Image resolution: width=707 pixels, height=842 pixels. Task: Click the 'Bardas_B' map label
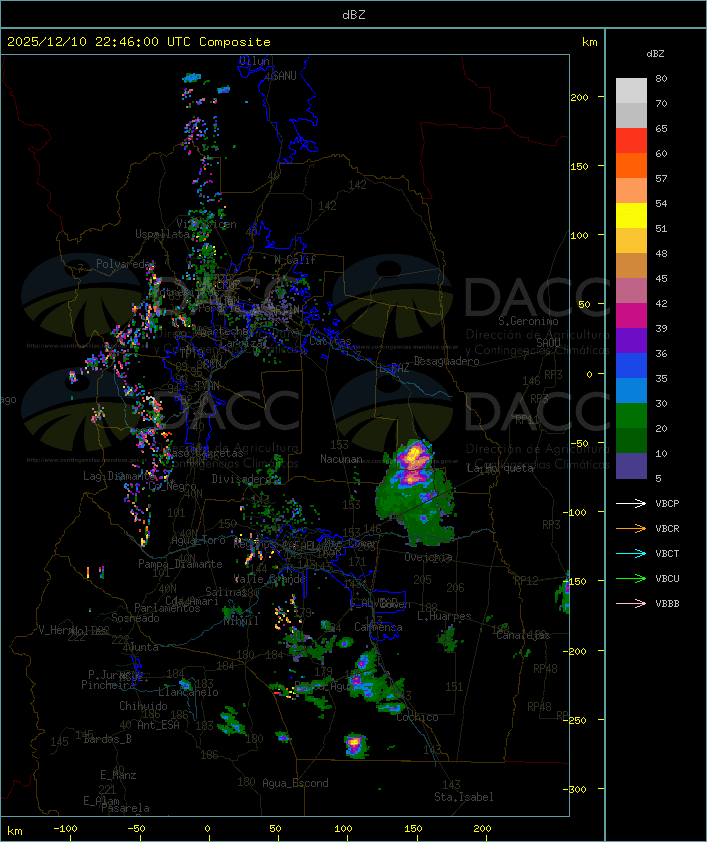[x=107, y=739]
